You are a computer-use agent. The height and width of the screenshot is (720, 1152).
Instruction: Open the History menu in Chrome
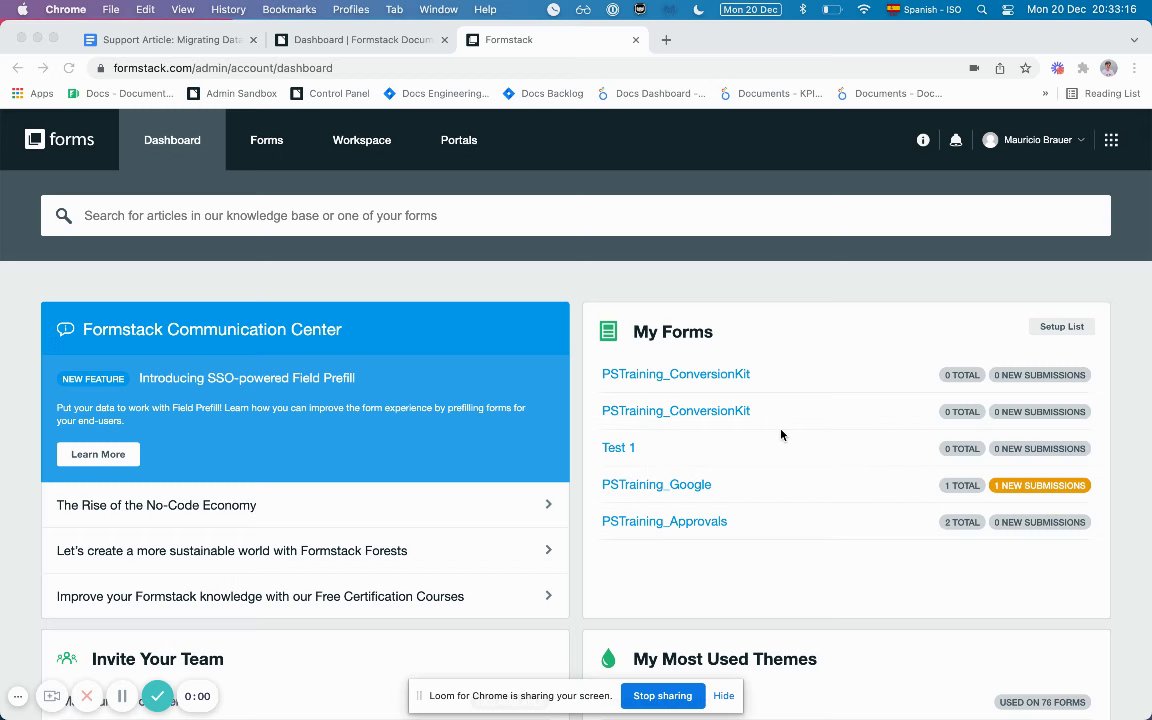tap(228, 10)
